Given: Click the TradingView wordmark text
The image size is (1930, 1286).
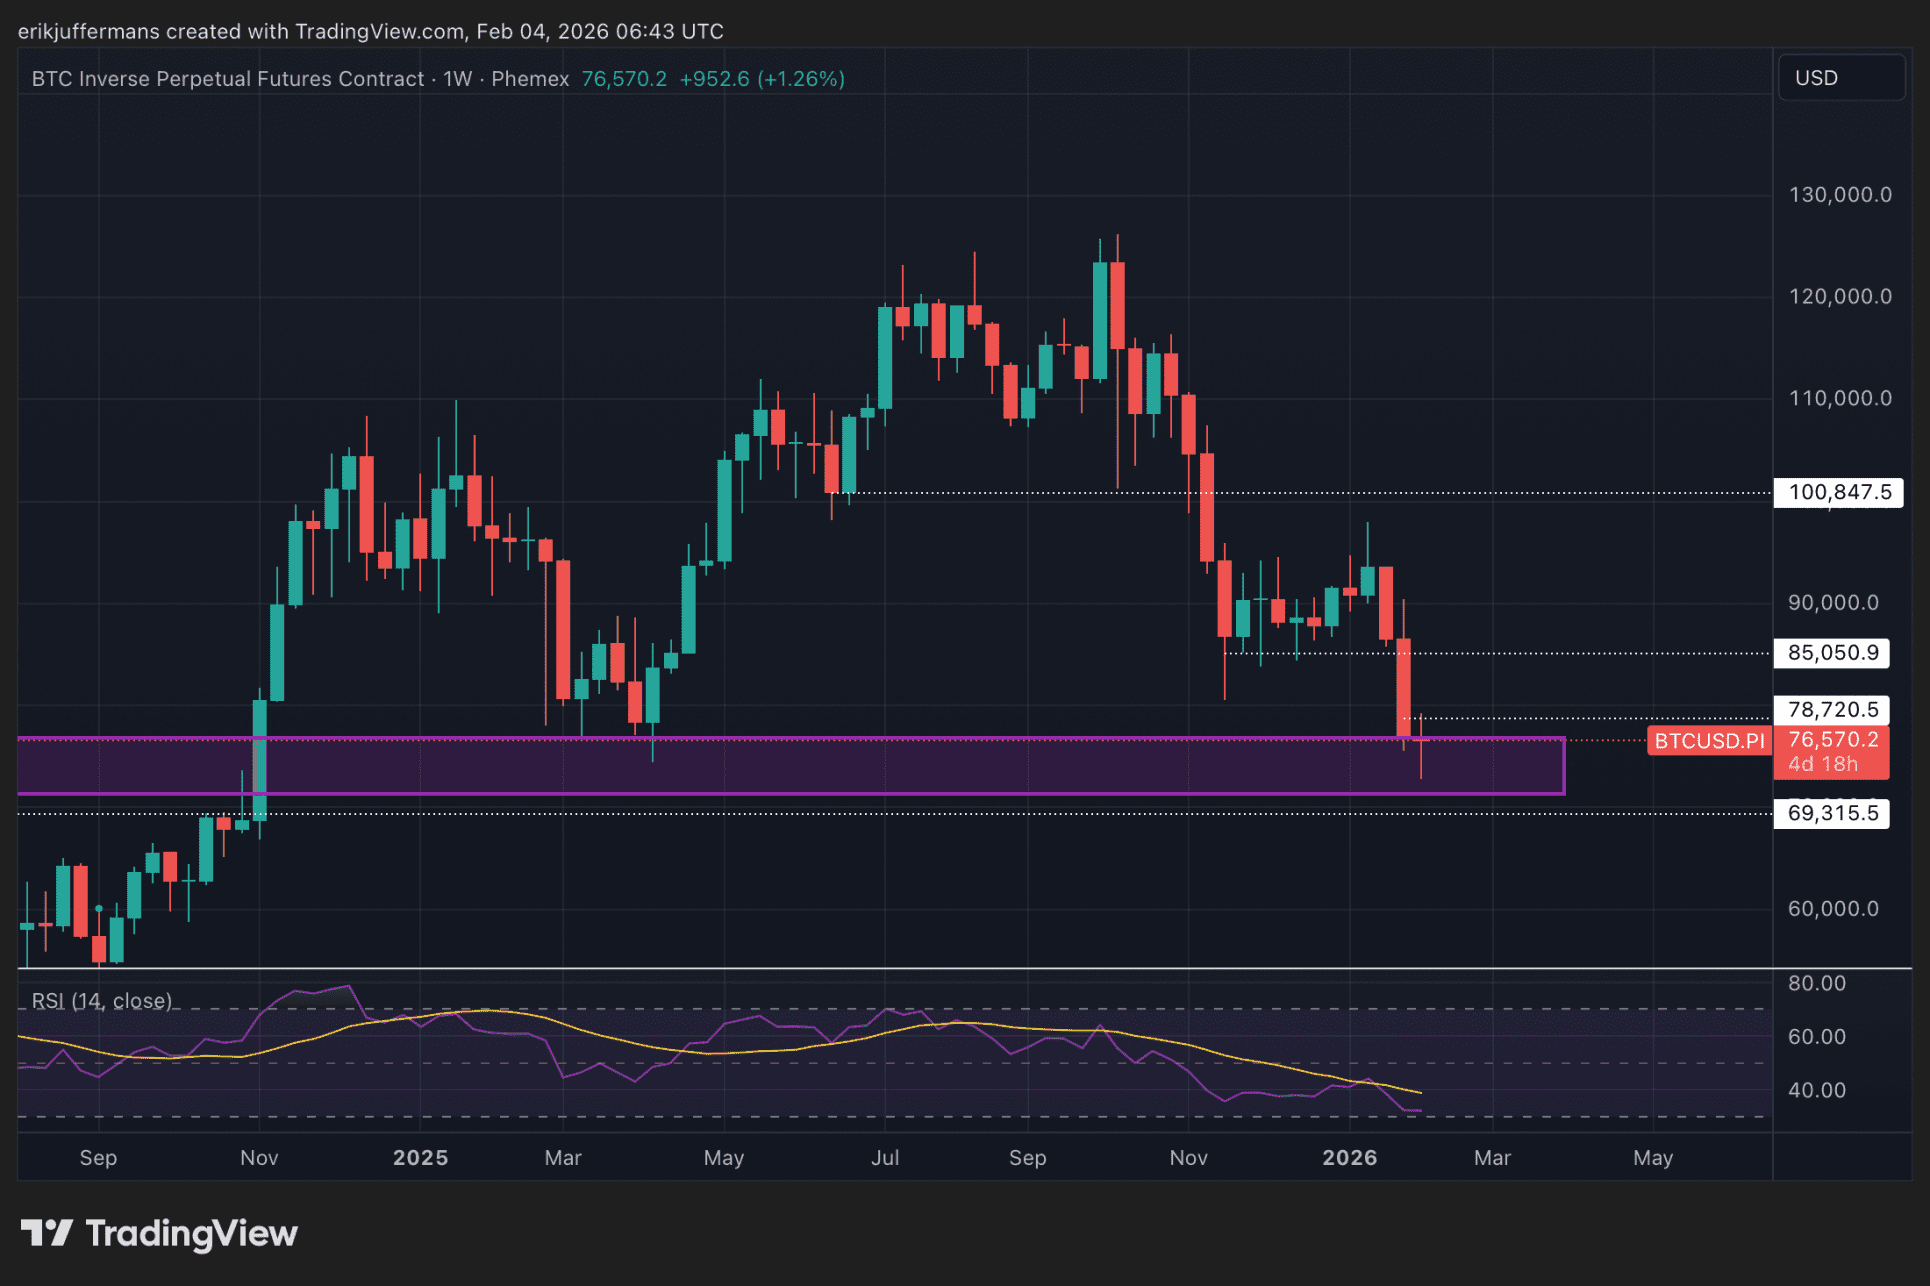Looking at the screenshot, I should [x=191, y=1234].
